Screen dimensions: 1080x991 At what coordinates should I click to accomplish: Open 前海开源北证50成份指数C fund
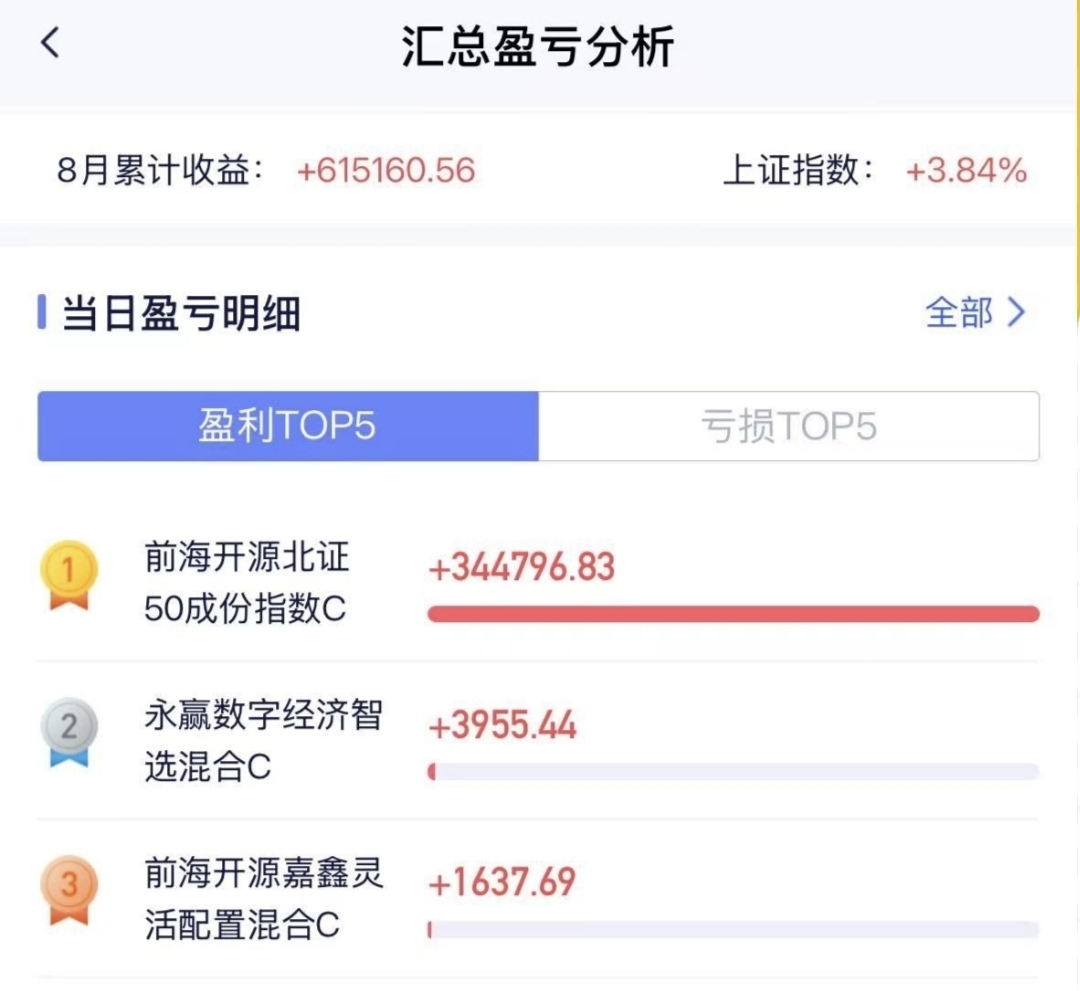coord(247,583)
